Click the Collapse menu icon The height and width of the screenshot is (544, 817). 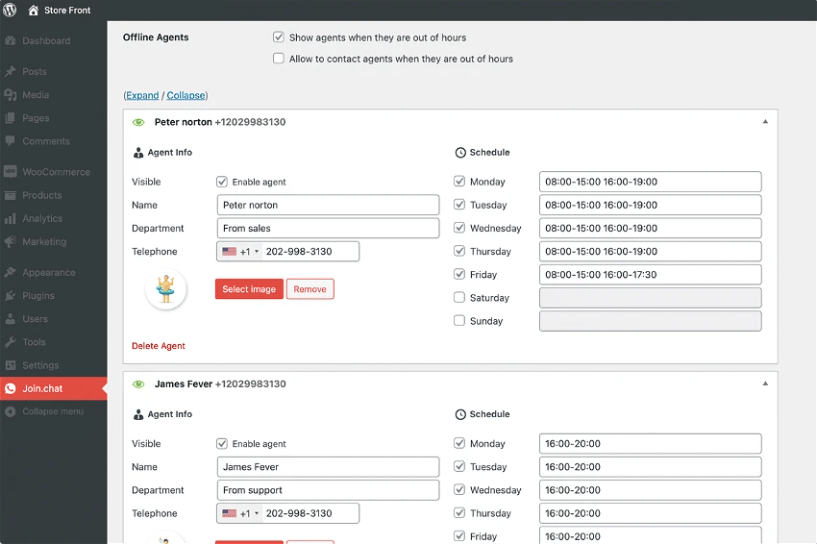coord(10,411)
